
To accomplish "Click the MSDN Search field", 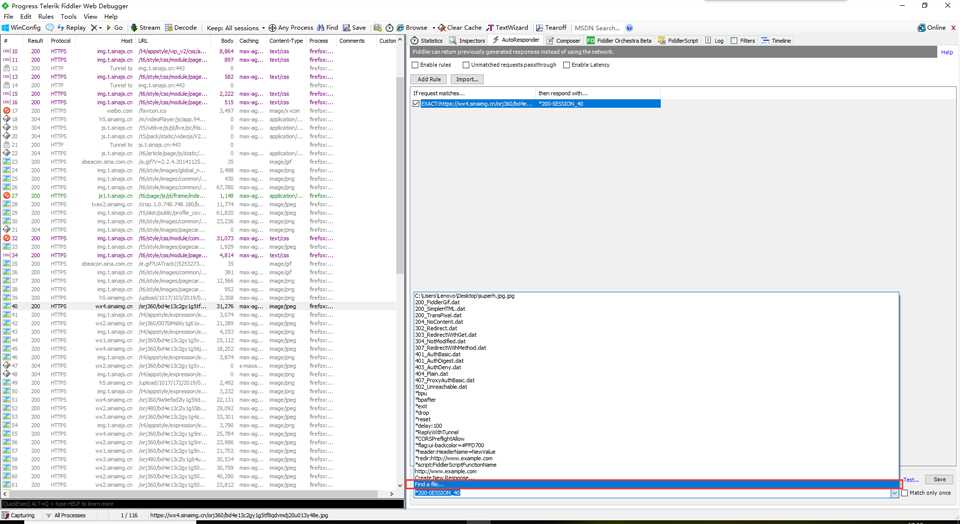I will tap(598, 28).
